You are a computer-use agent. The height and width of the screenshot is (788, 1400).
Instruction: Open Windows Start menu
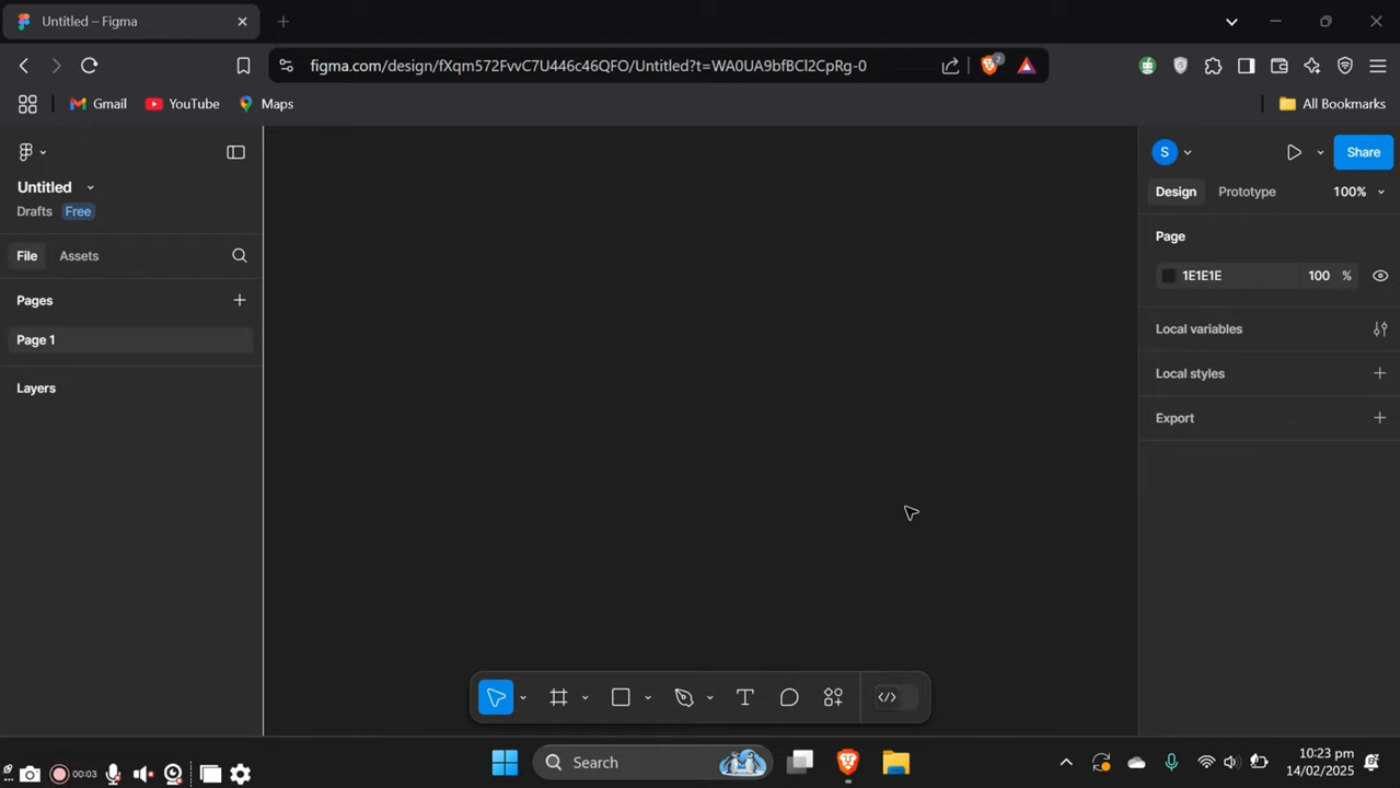point(505,763)
